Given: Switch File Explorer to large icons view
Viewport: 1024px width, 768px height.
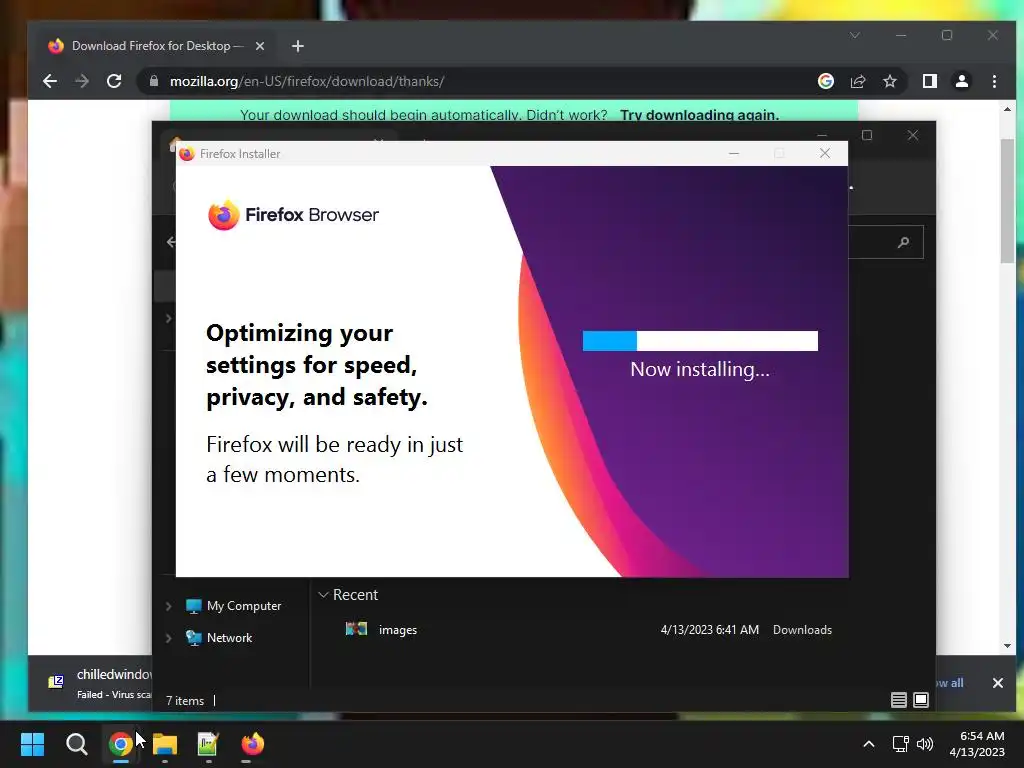Looking at the screenshot, I should pos(921,700).
